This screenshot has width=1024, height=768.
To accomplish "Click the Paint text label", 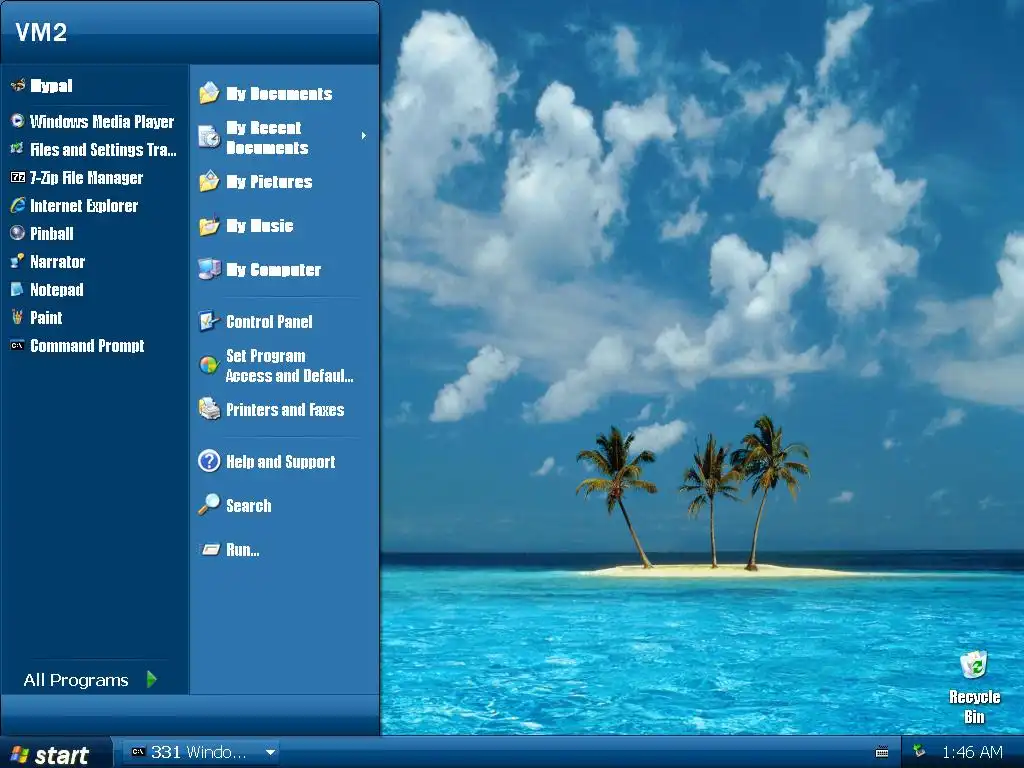I will (x=46, y=318).
